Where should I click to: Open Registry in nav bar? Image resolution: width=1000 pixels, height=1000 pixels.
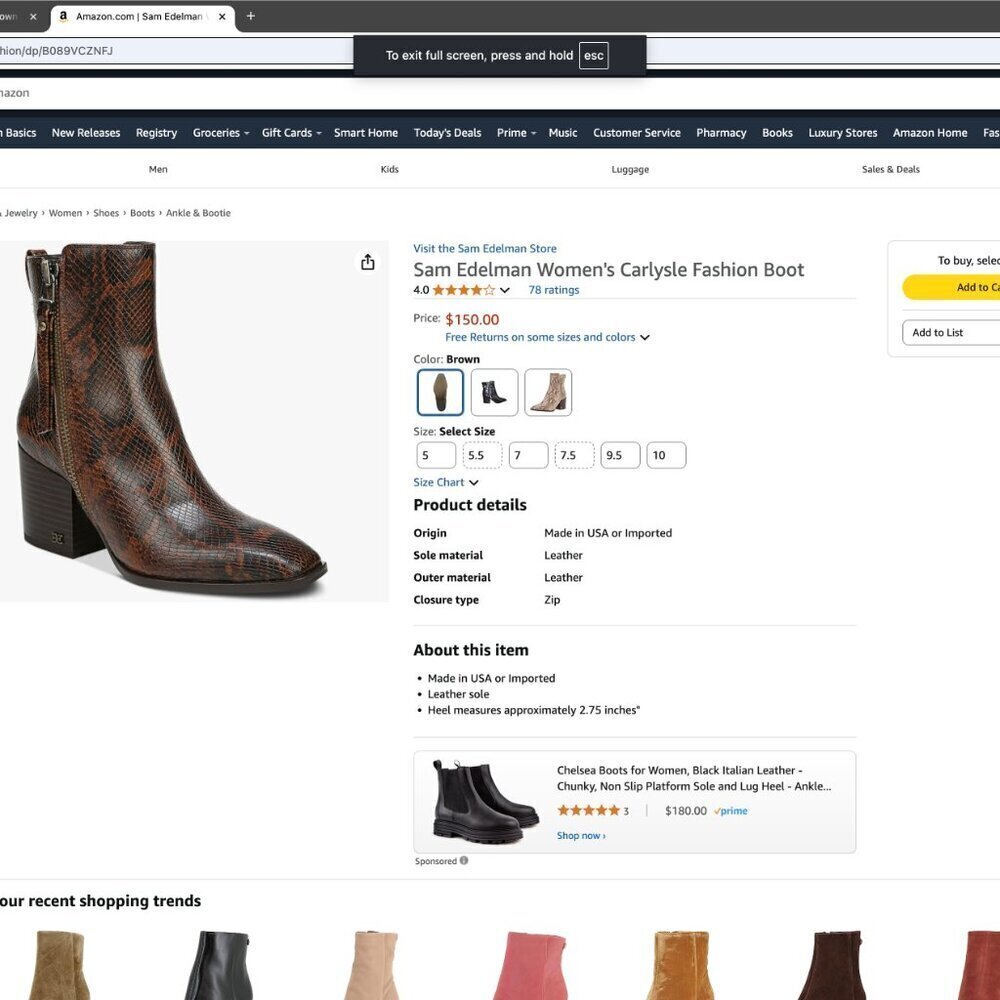[x=156, y=133]
